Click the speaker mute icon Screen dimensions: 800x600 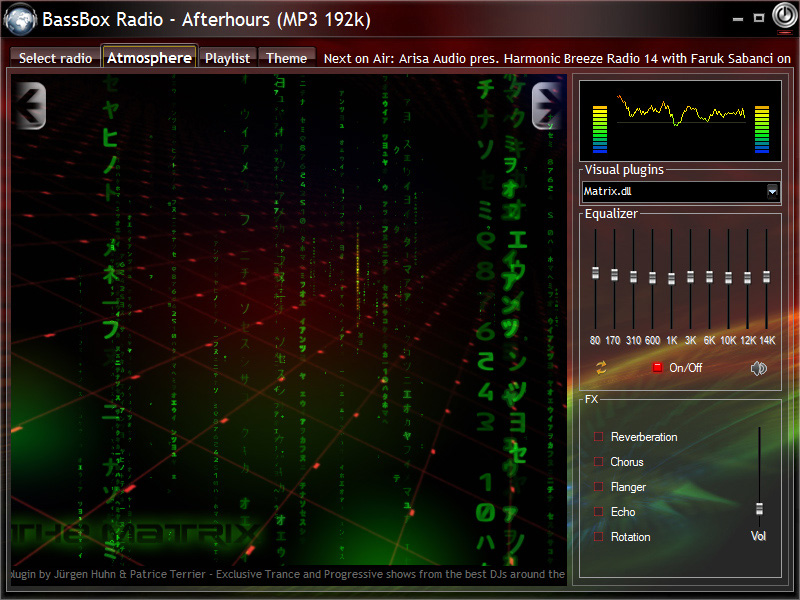click(759, 368)
